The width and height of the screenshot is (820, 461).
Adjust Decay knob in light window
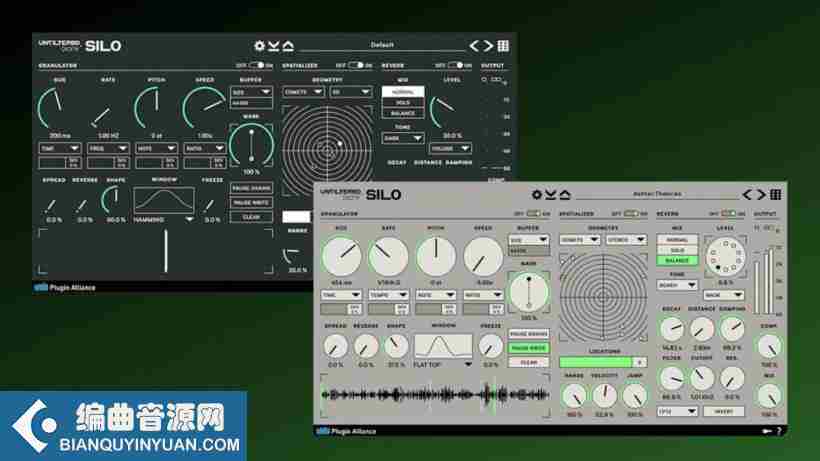pyautogui.click(x=671, y=329)
